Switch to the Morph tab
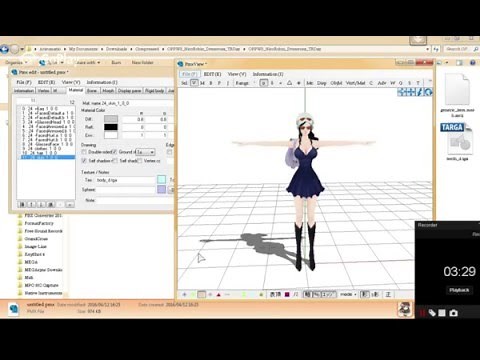The image size is (480, 360). 108,91
